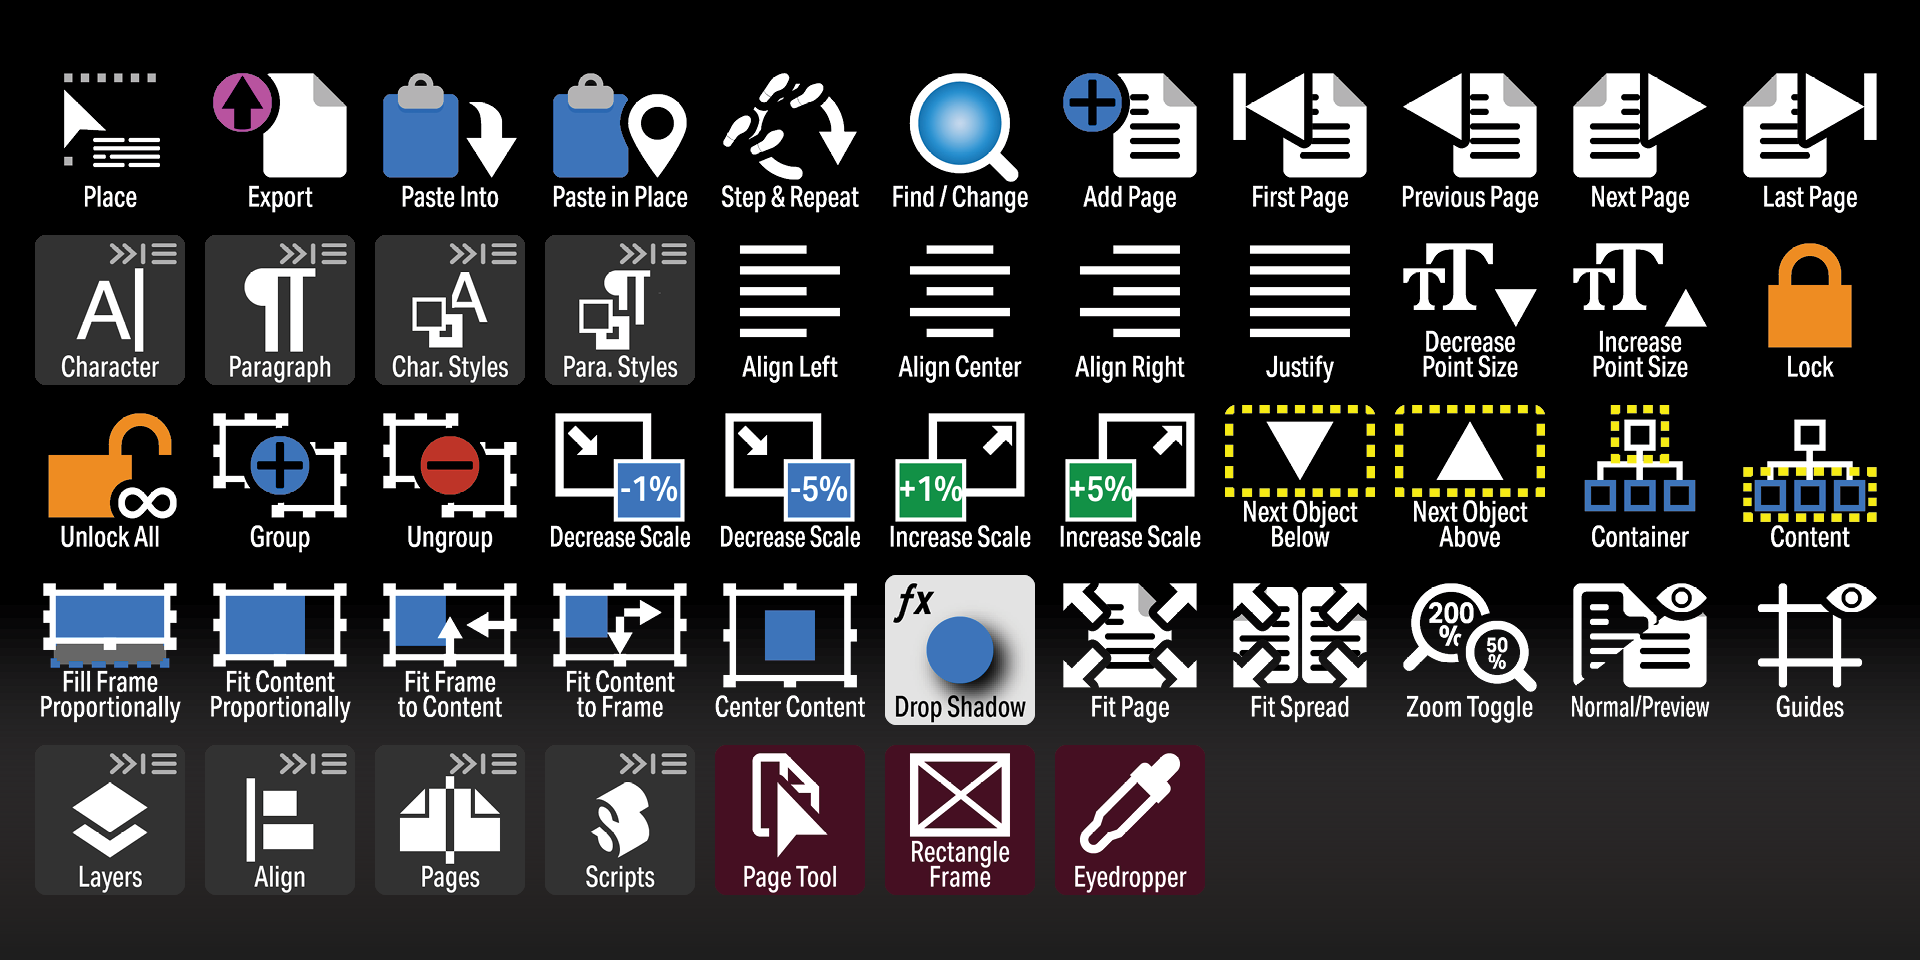
Task: Jump to Last Page icon
Action: 1810,125
